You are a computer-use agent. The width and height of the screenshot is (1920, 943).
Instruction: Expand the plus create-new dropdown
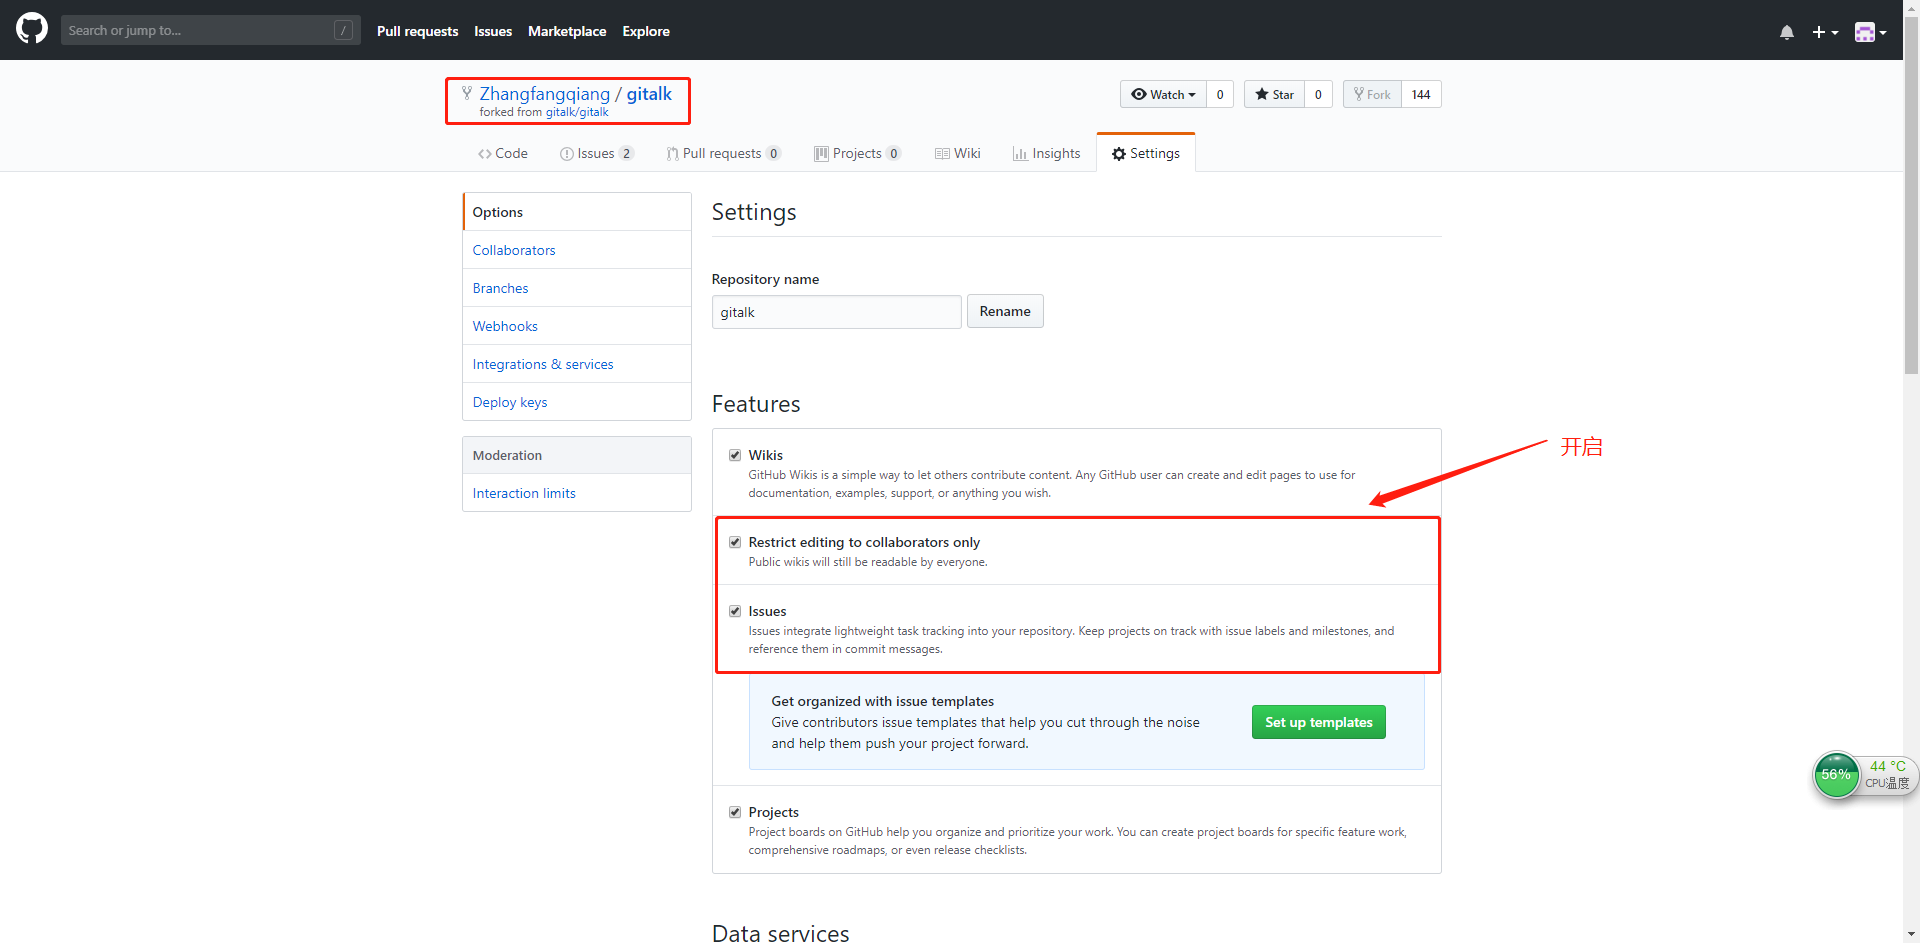(1824, 32)
